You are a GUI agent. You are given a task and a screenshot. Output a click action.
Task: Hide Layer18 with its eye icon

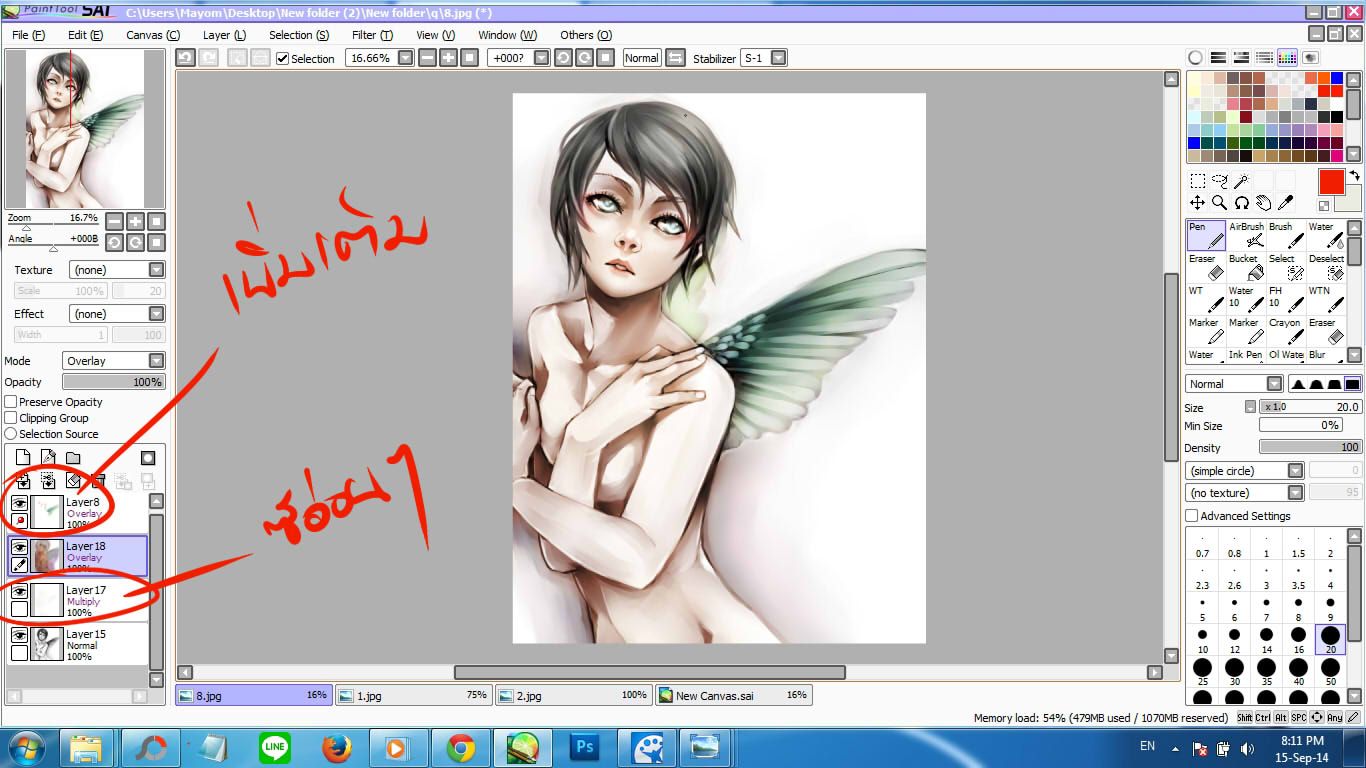point(19,547)
